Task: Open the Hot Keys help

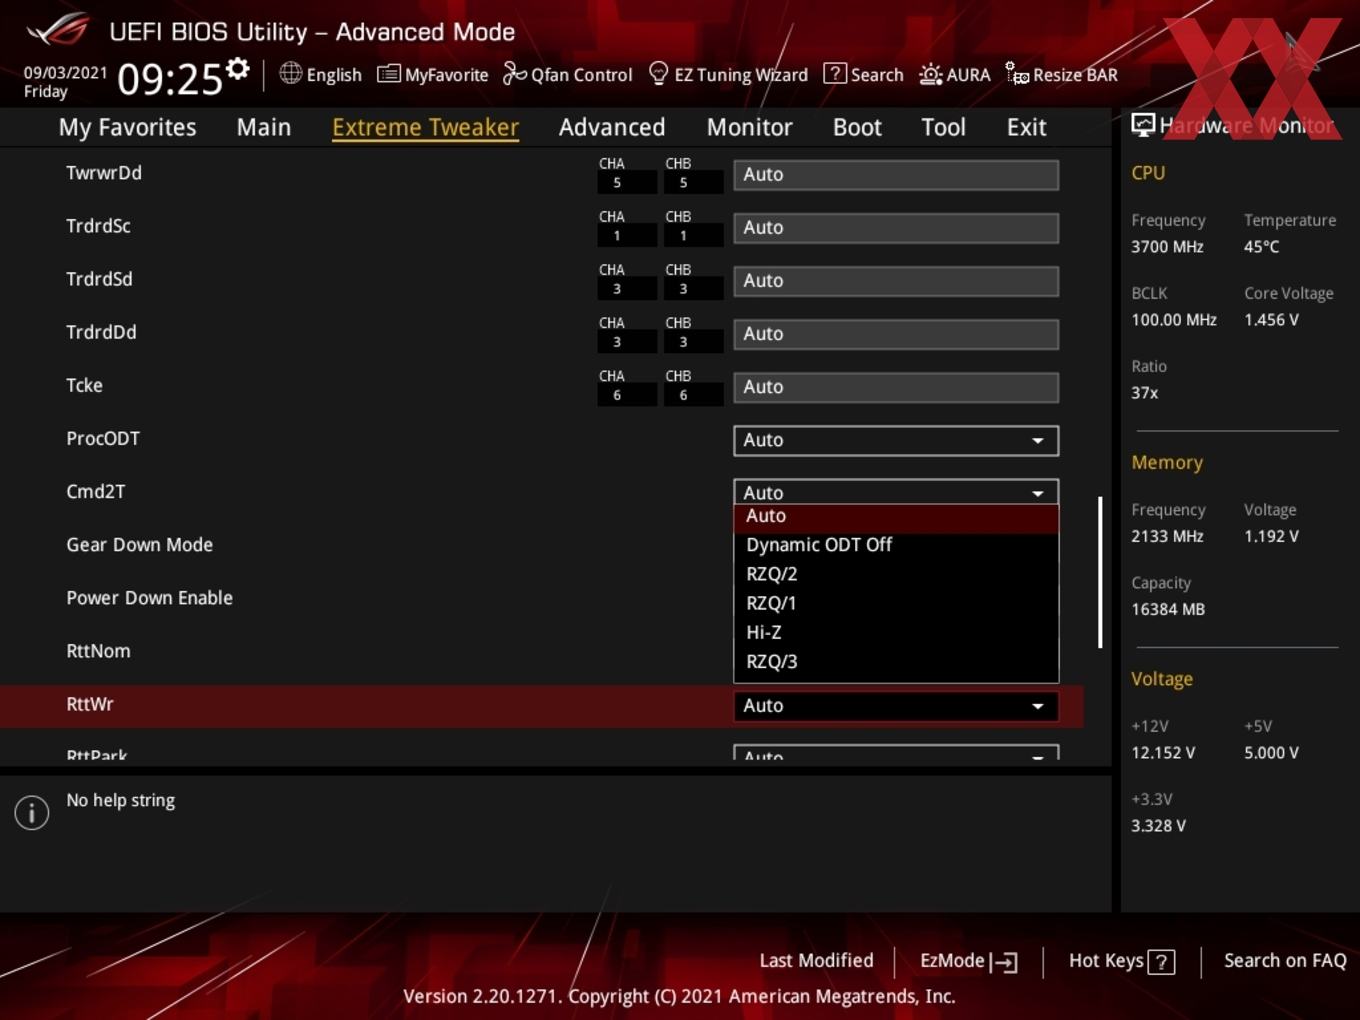Action: [x=1121, y=961]
